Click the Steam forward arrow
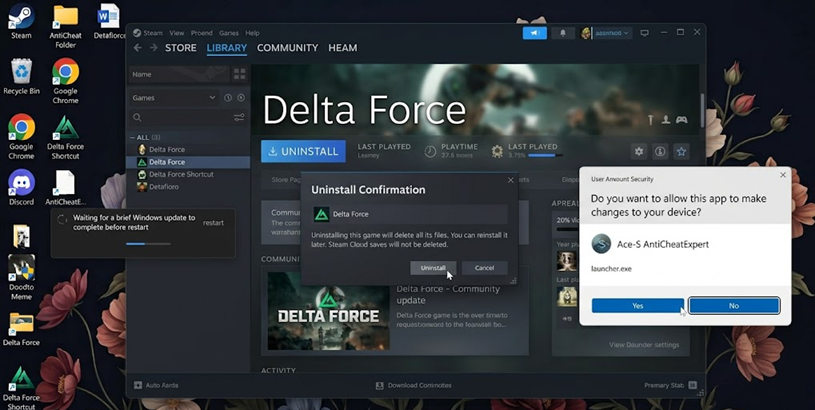 [x=153, y=48]
